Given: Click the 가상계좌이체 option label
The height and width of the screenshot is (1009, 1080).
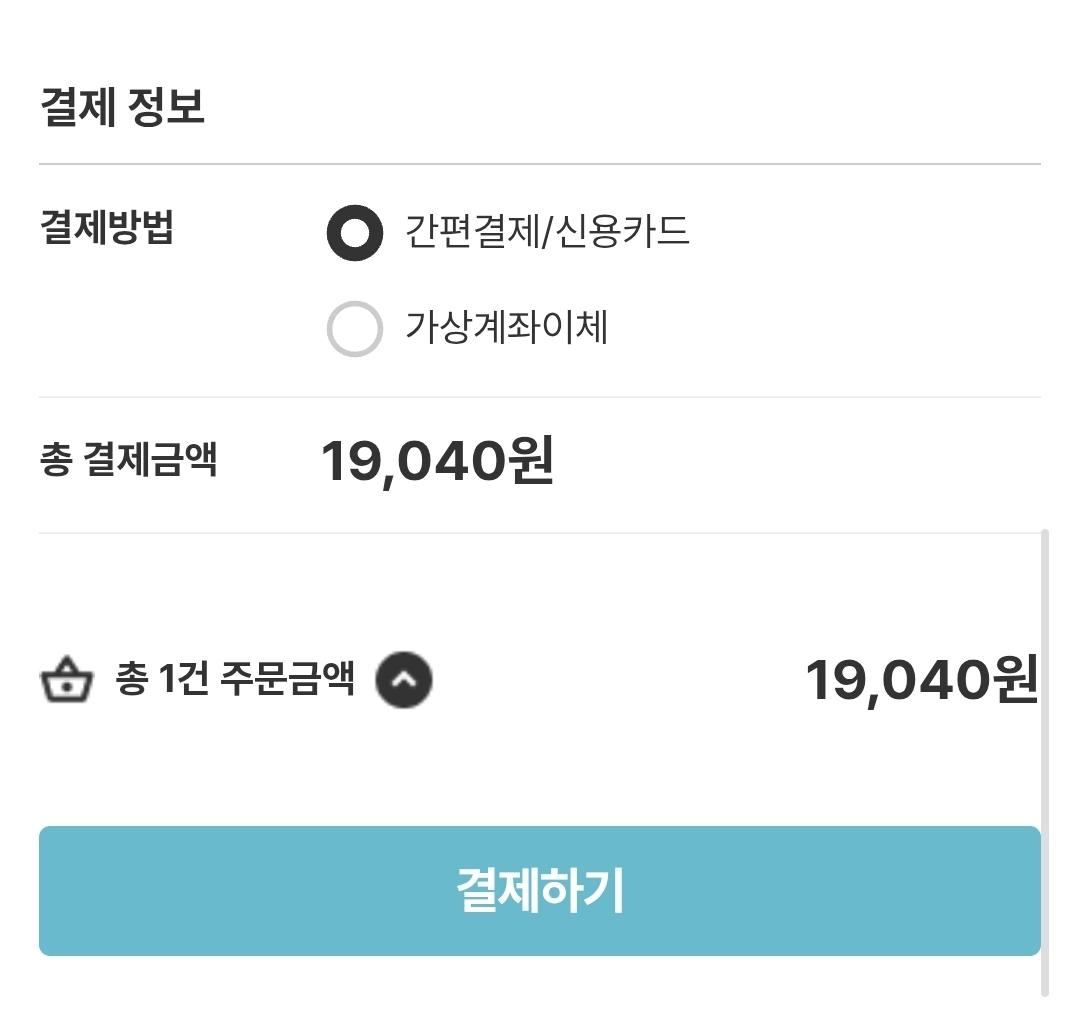Looking at the screenshot, I should tap(507, 328).
